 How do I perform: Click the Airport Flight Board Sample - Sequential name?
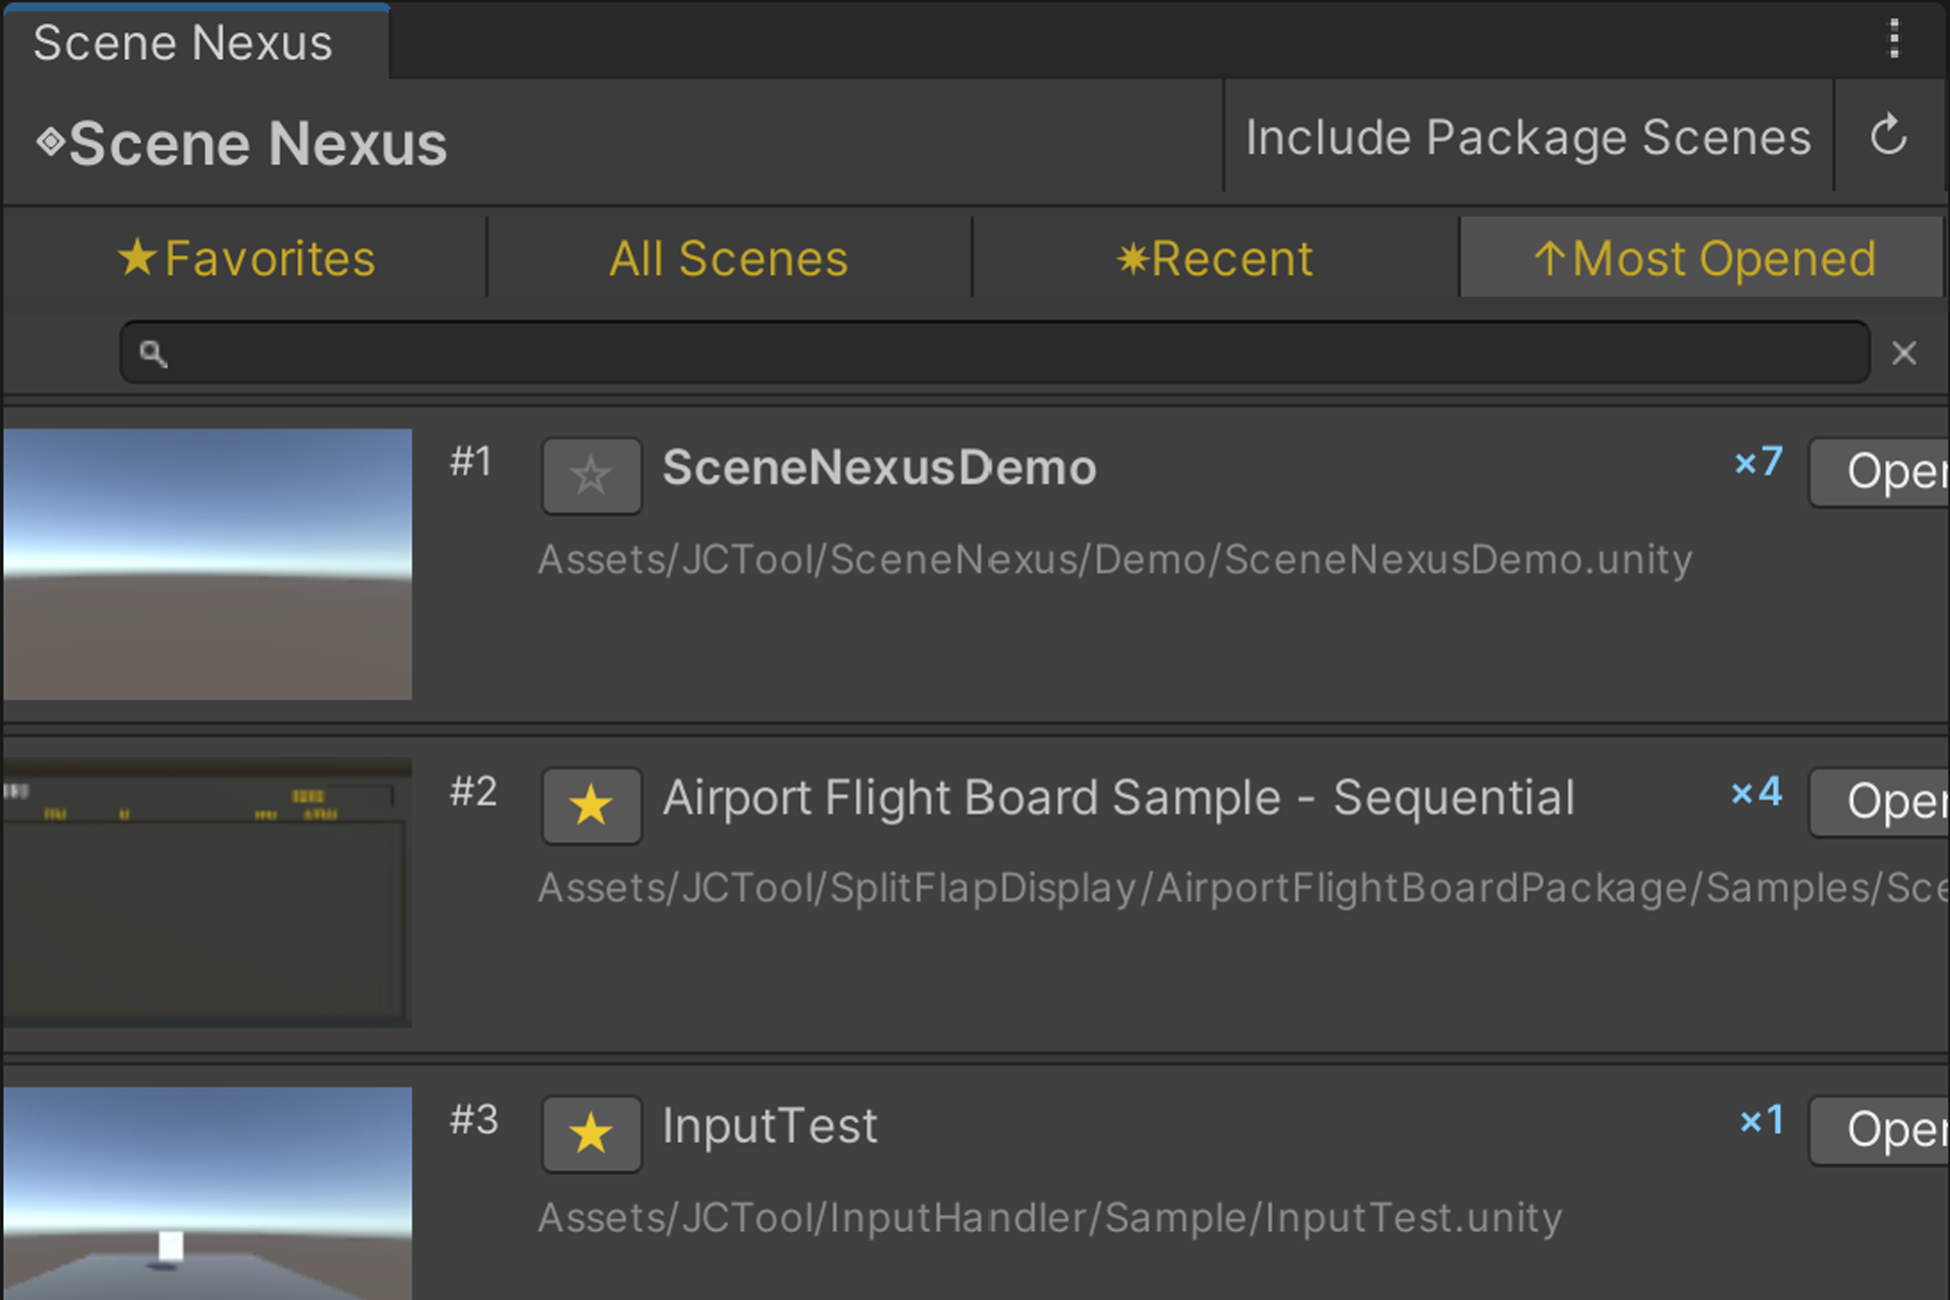pos(1118,798)
